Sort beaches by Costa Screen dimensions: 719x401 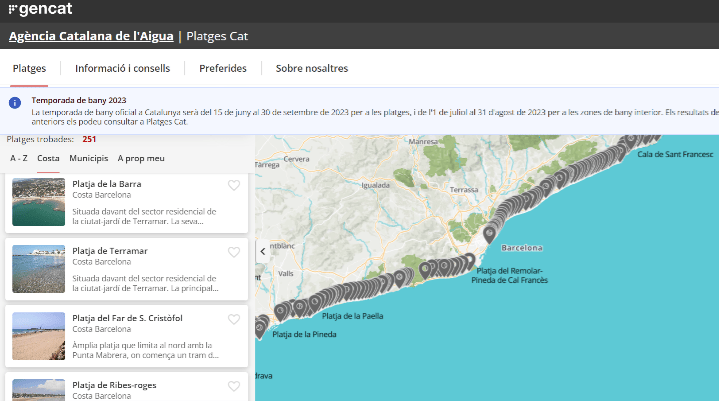(48, 158)
